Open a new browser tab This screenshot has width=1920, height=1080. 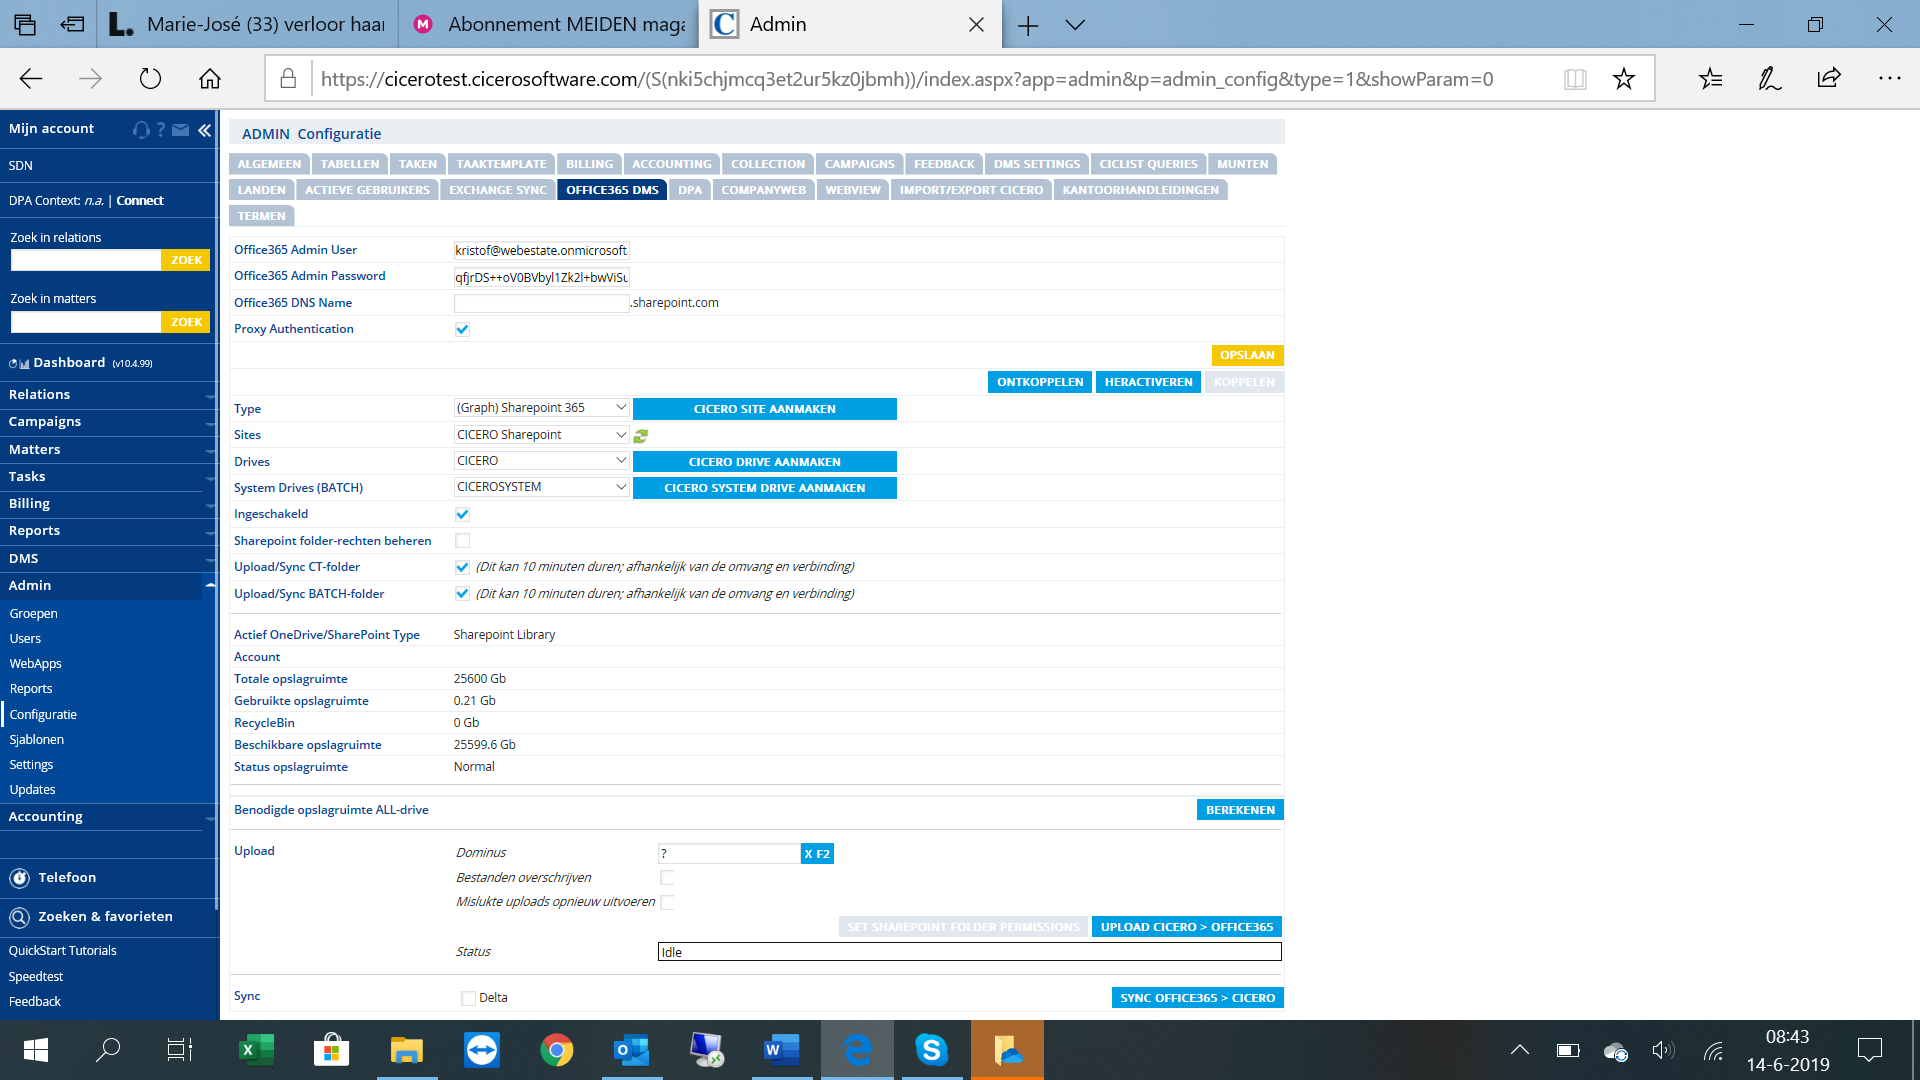[x=1028, y=25]
